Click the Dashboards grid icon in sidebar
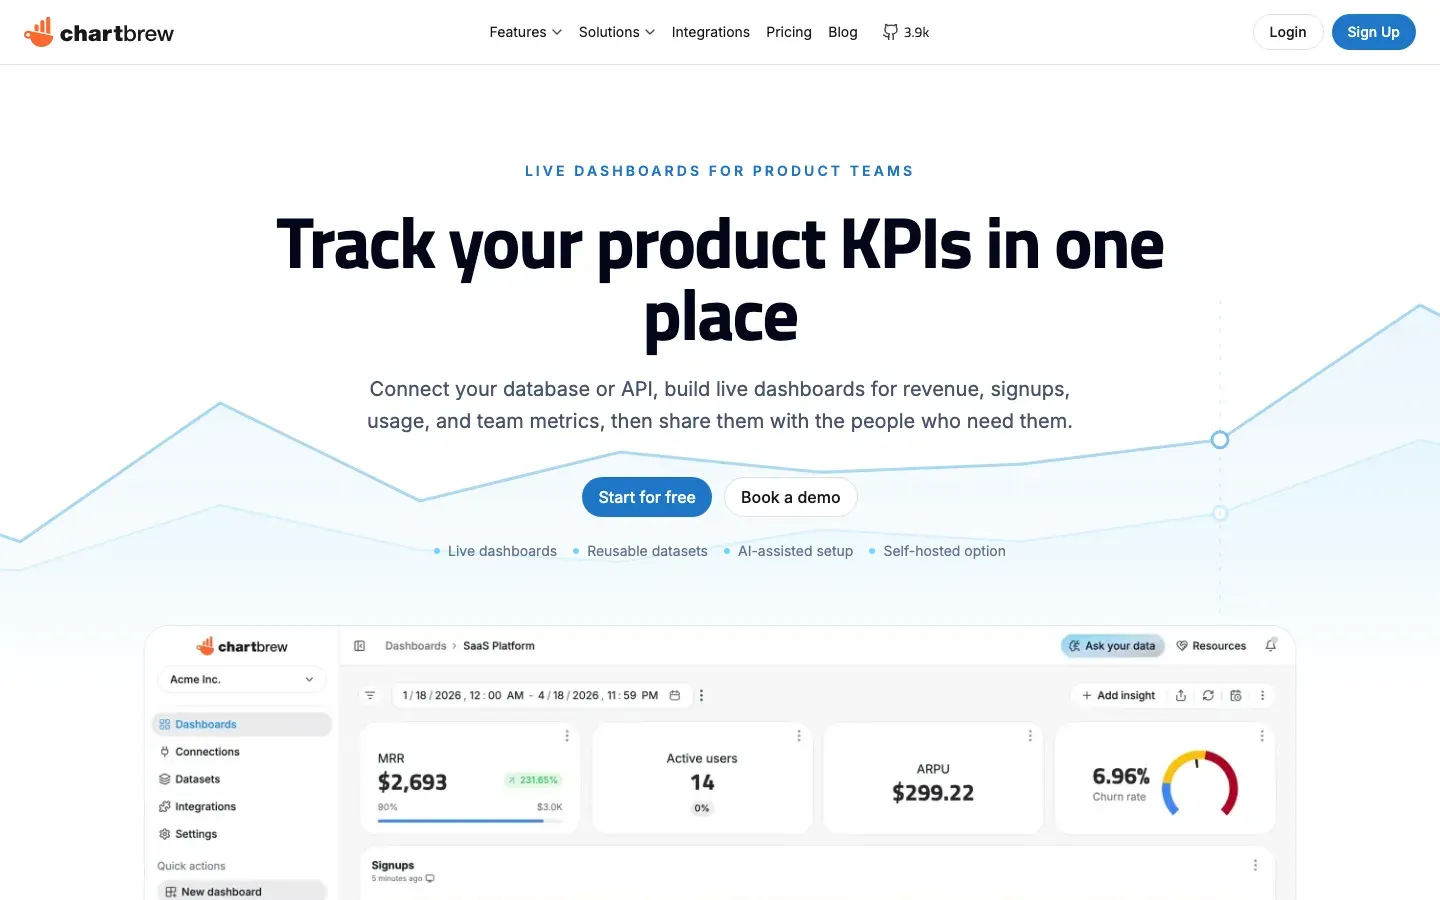 165,724
